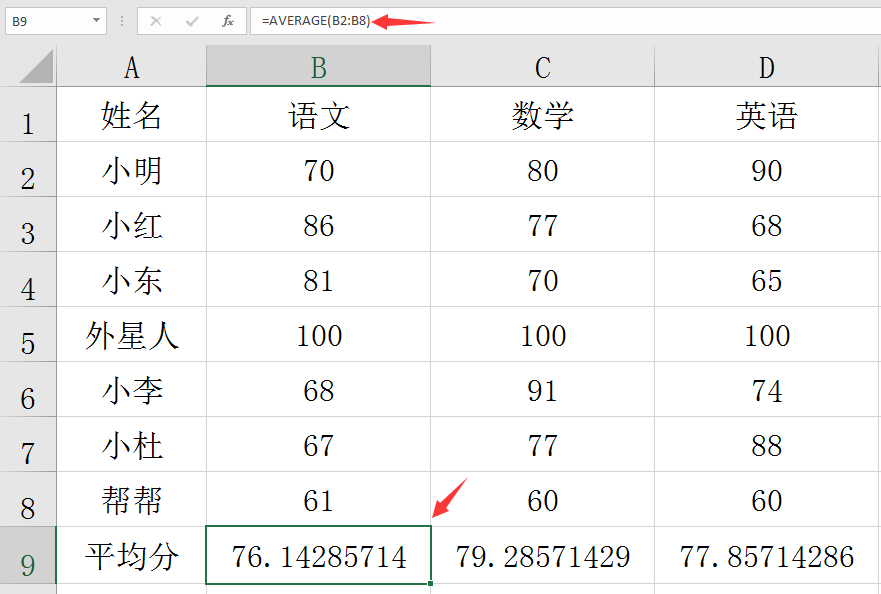Click 小东's 数学 score 70
881x594 pixels.
(x=543, y=279)
